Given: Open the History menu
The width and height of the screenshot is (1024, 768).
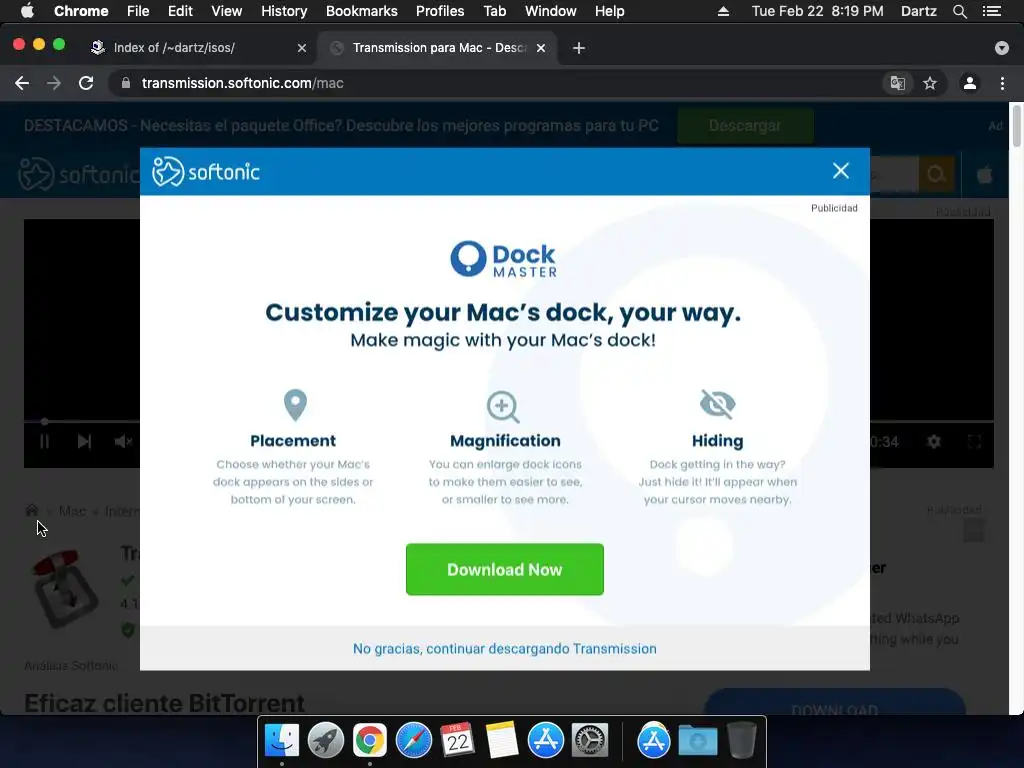Looking at the screenshot, I should 284,11.
